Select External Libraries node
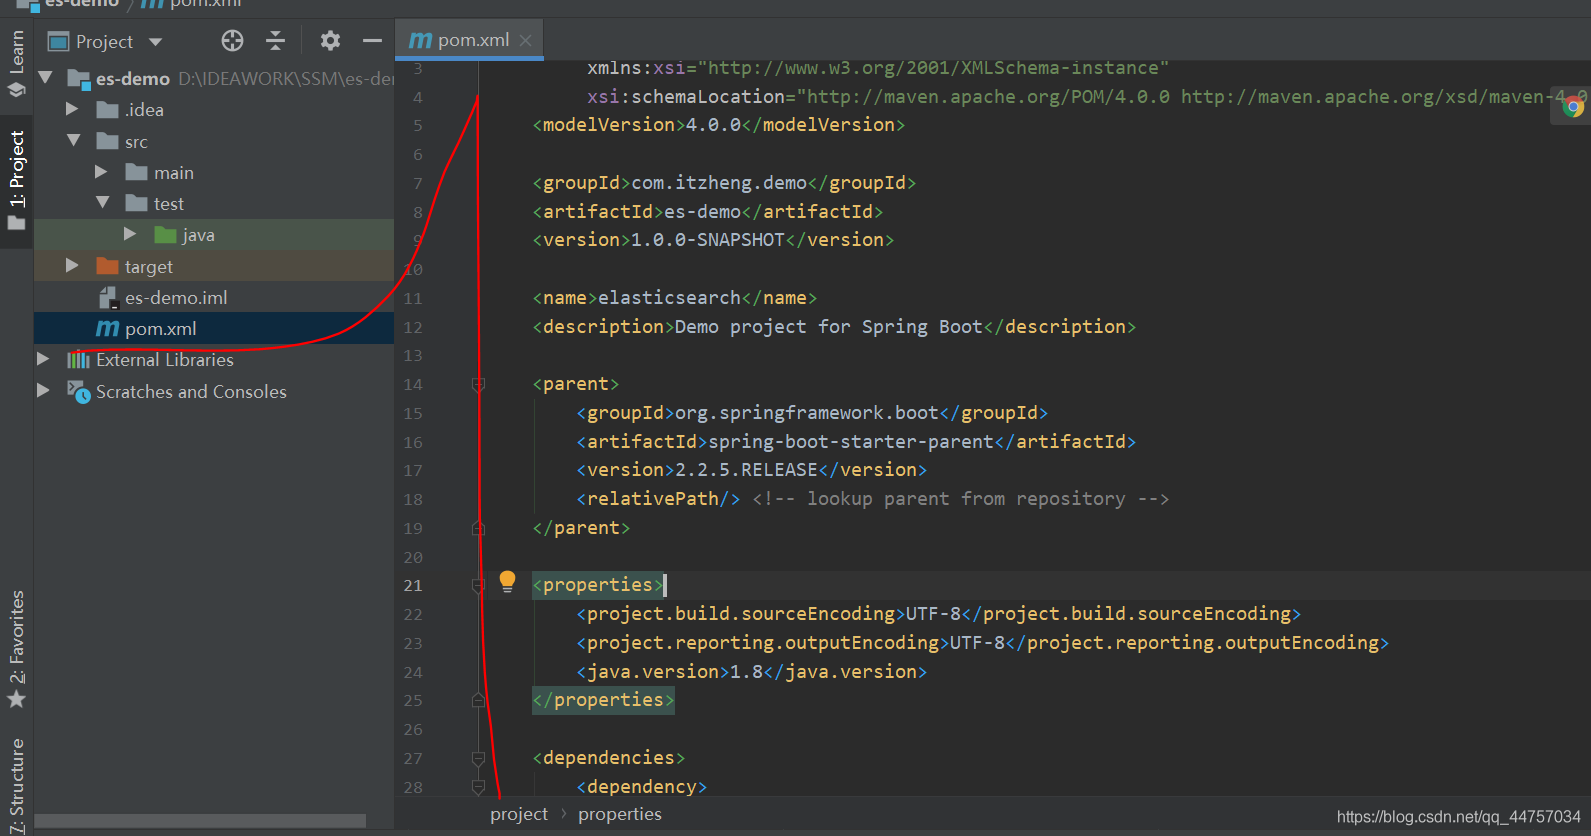This screenshot has width=1591, height=836. (x=214, y=360)
